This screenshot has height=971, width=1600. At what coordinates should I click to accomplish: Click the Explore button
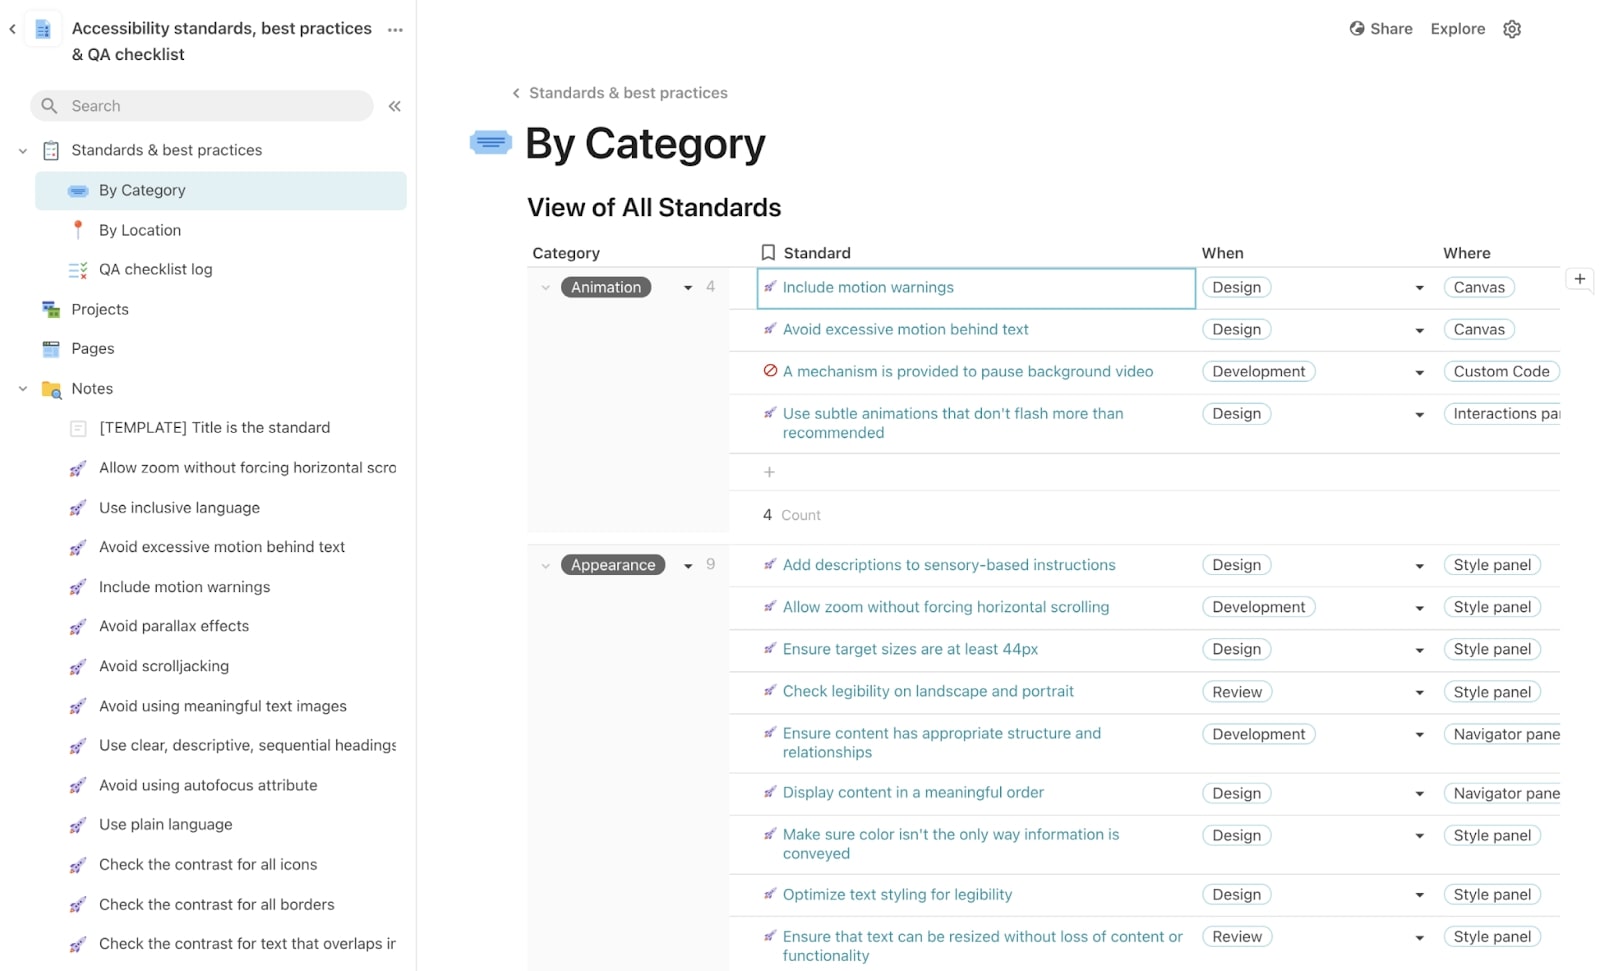1457,29
